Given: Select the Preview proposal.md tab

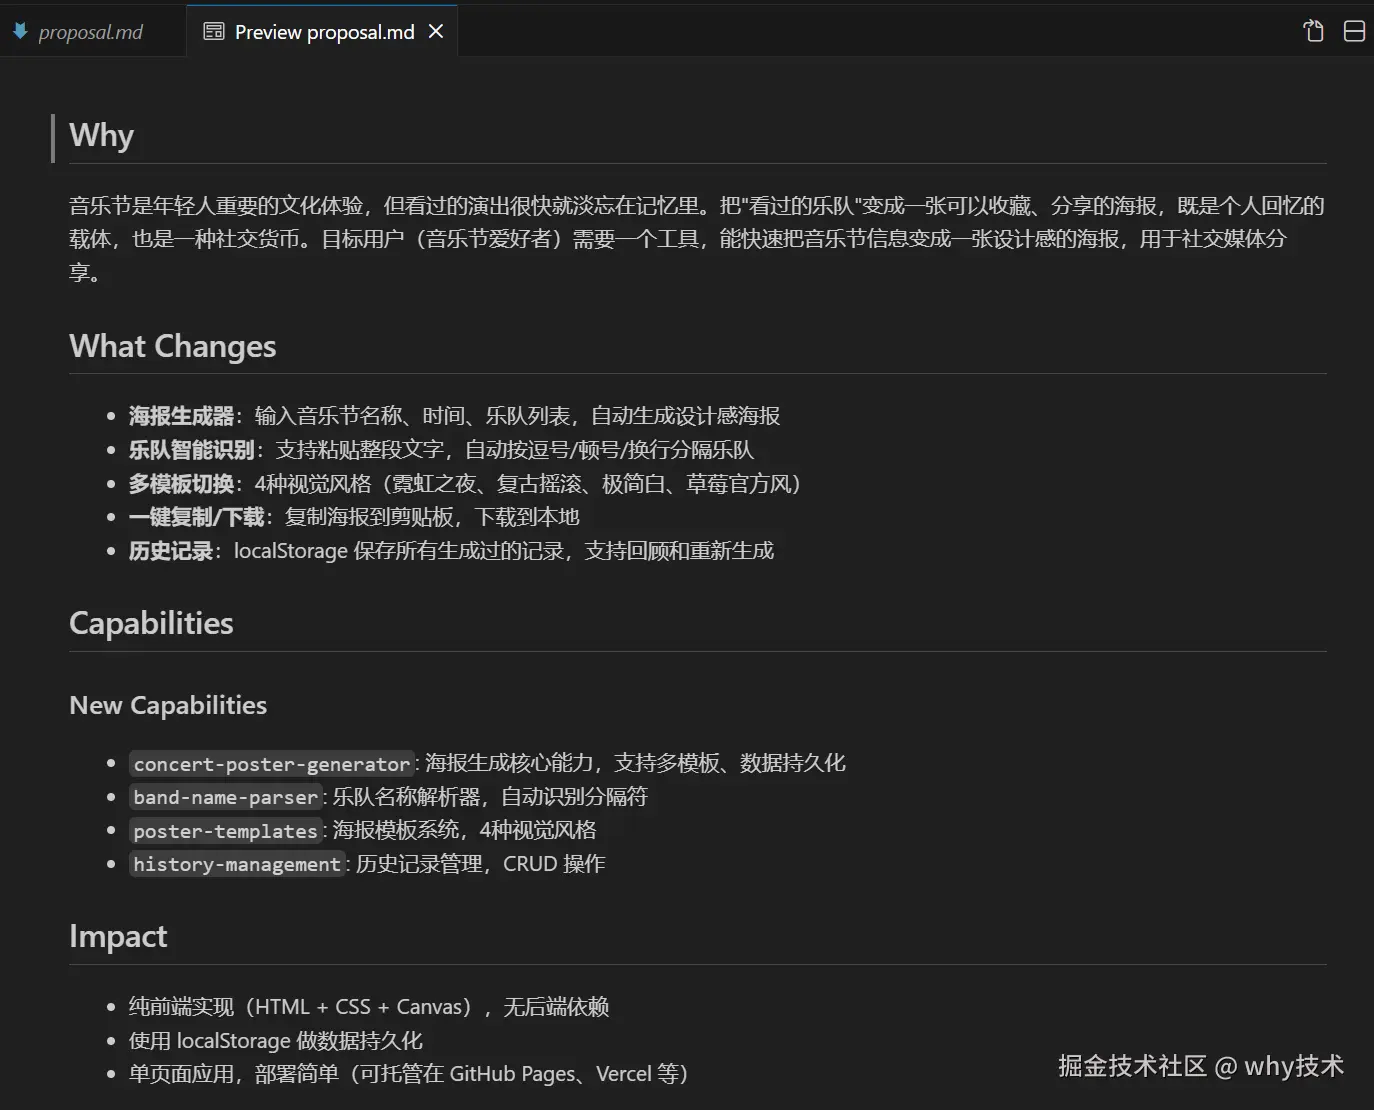Looking at the screenshot, I should click(323, 32).
